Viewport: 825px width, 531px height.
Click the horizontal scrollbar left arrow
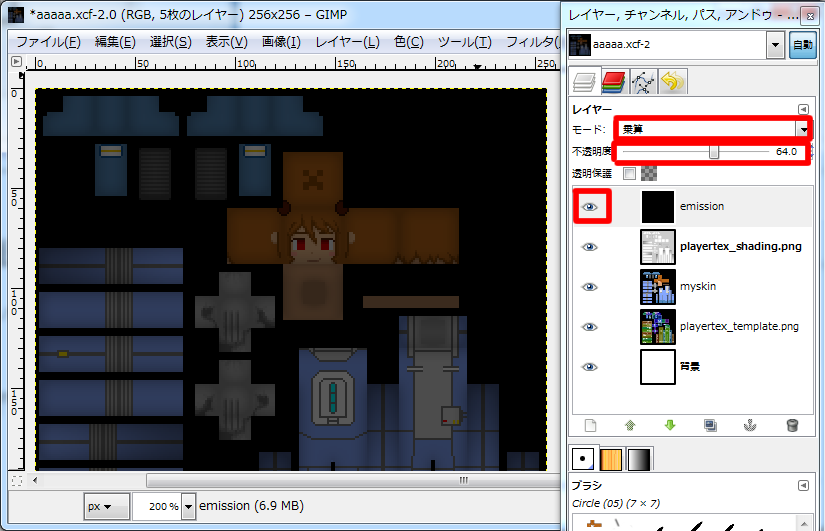pos(35,480)
